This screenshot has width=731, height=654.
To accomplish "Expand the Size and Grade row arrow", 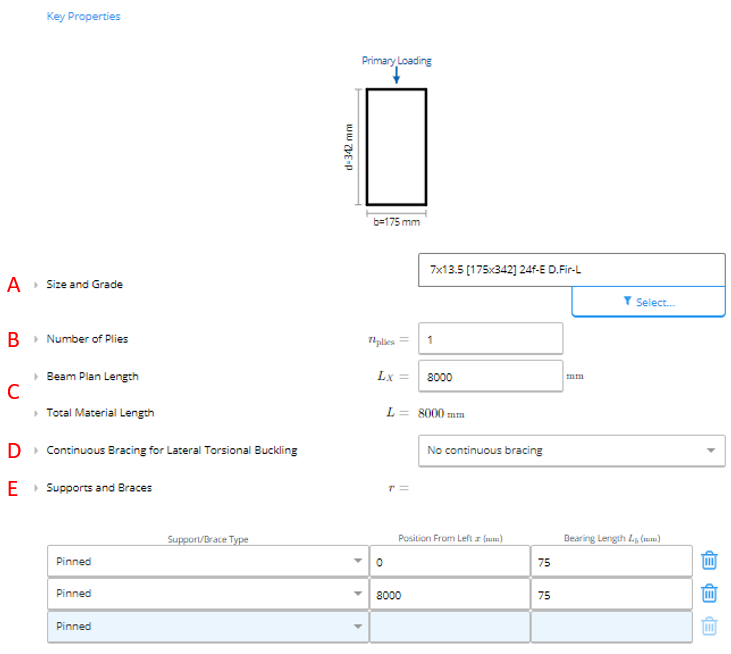I will click(x=36, y=285).
